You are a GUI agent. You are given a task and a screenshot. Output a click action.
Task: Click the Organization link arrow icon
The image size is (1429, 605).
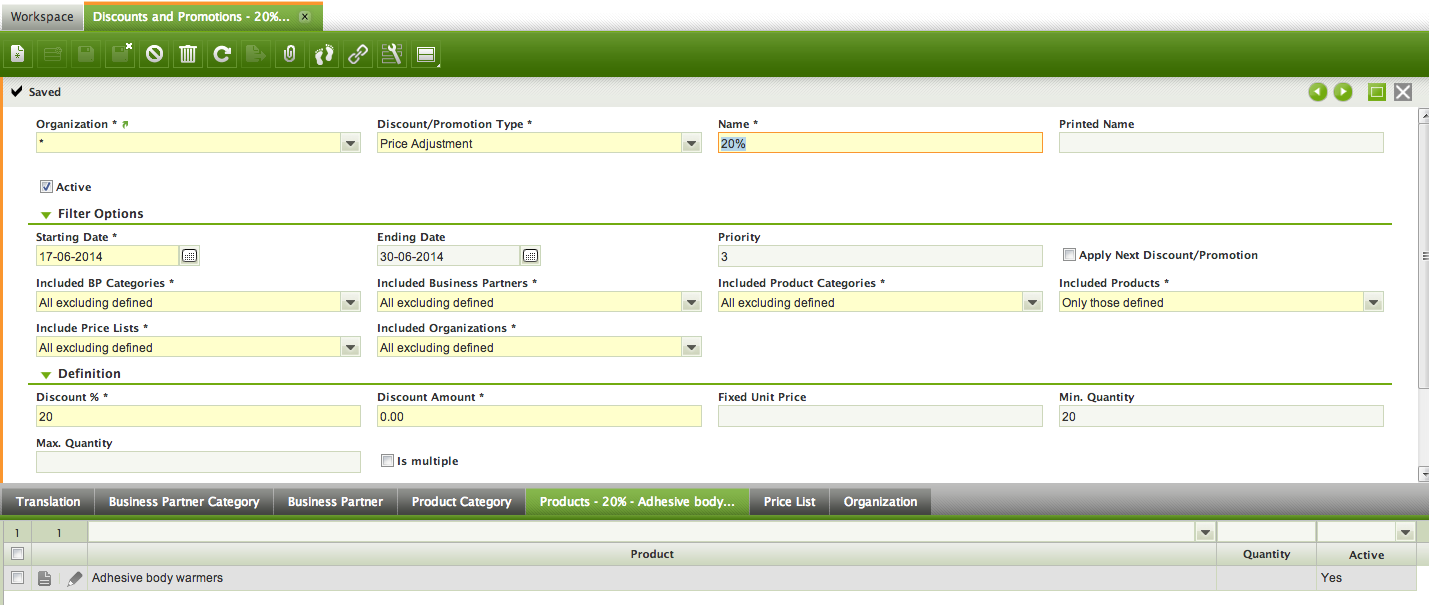(x=126, y=124)
